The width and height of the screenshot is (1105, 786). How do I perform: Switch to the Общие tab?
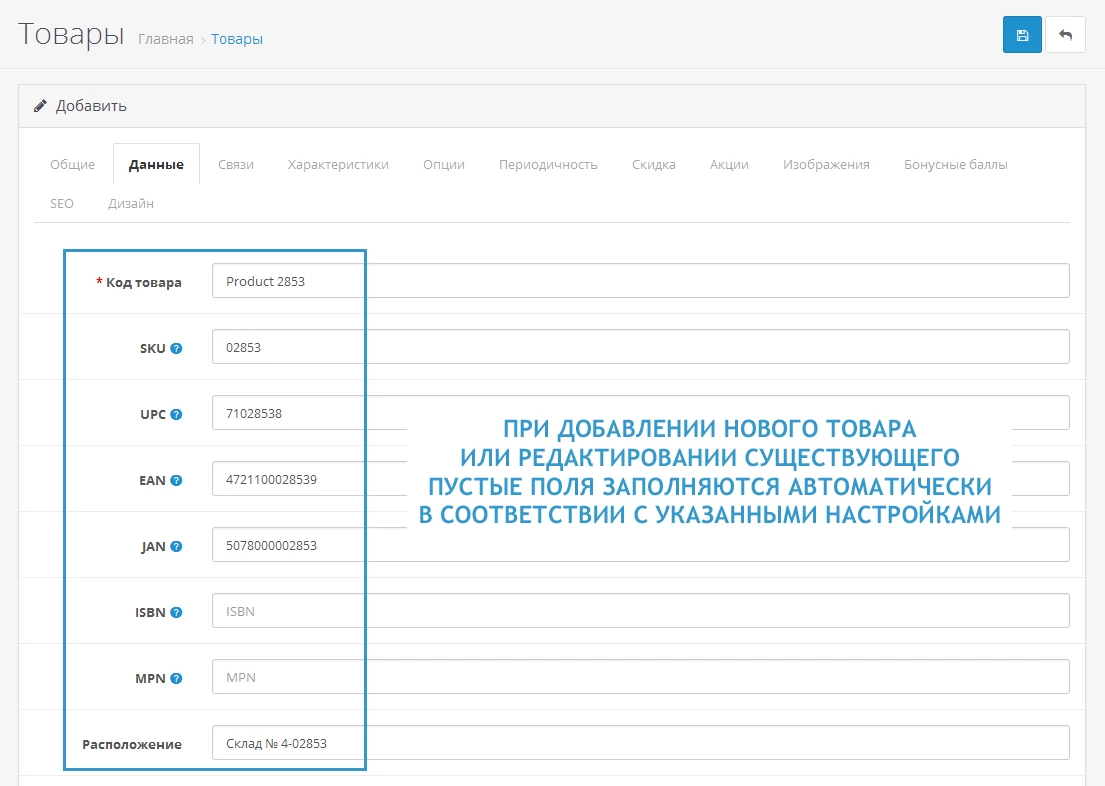point(72,165)
